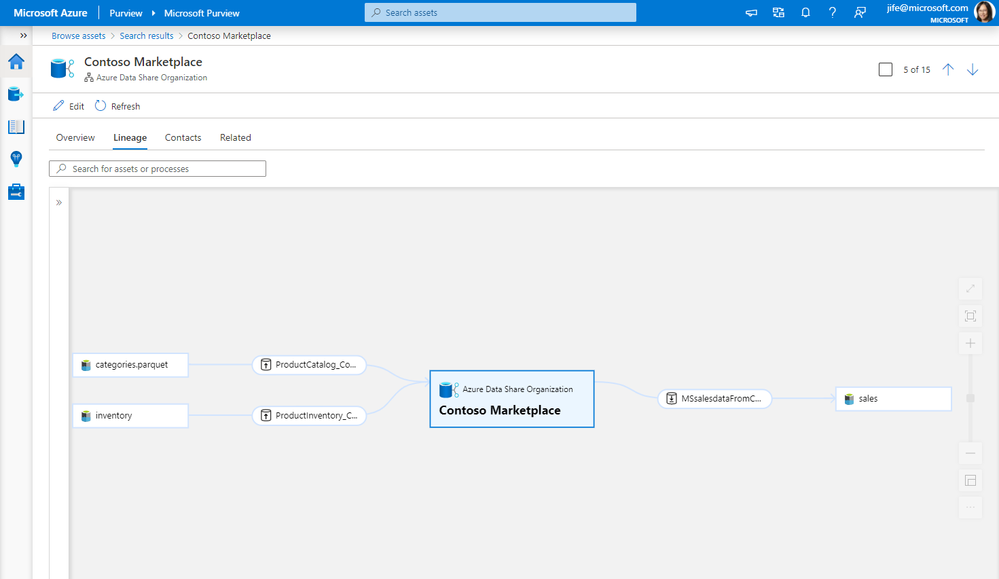Go to next asset with down arrow
The image size is (999, 579).
click(972, 69)
